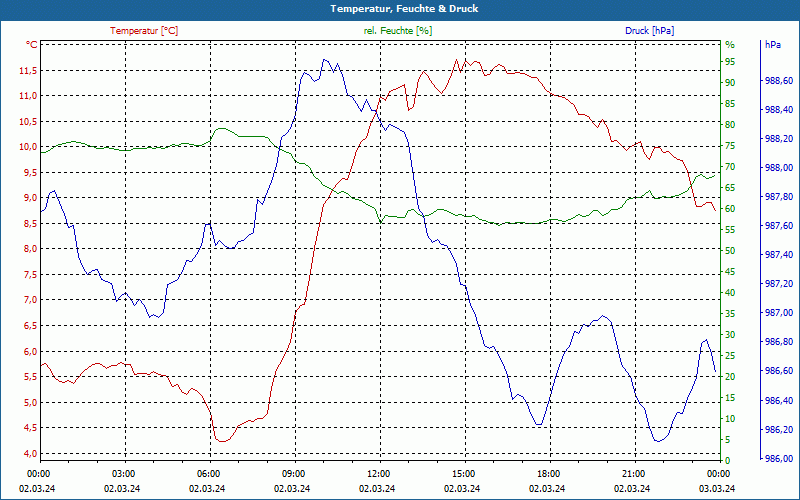The height and width of the screenshot is (500, 800).
Task: Click the green '85' humidity axis value
Action: (730, 104)
